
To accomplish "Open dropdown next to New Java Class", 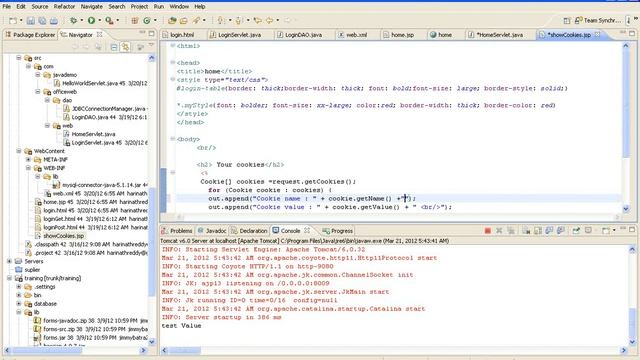I will tap(155, 20).
